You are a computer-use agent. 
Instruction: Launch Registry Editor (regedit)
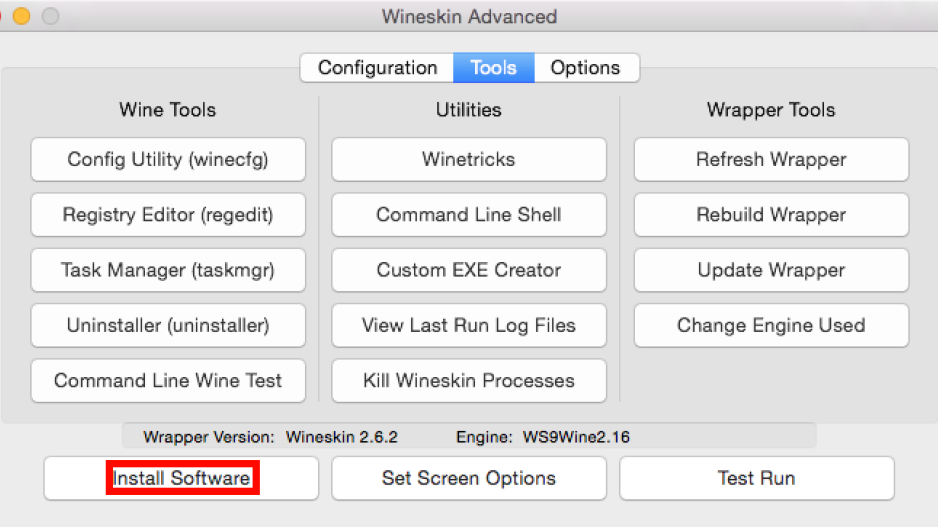pos(168,215)
